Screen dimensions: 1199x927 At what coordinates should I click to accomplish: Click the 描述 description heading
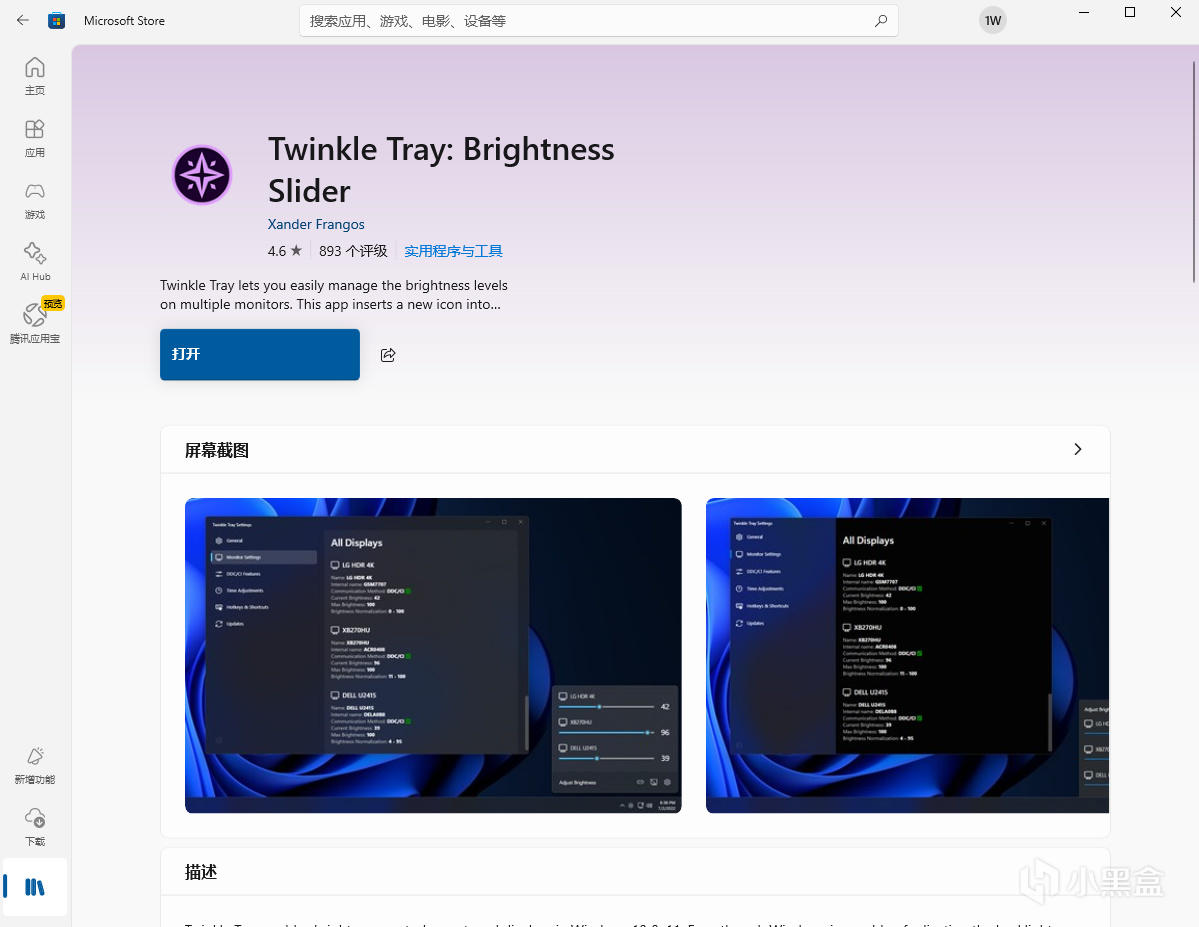pyautogui.click(x=201, y=872)
